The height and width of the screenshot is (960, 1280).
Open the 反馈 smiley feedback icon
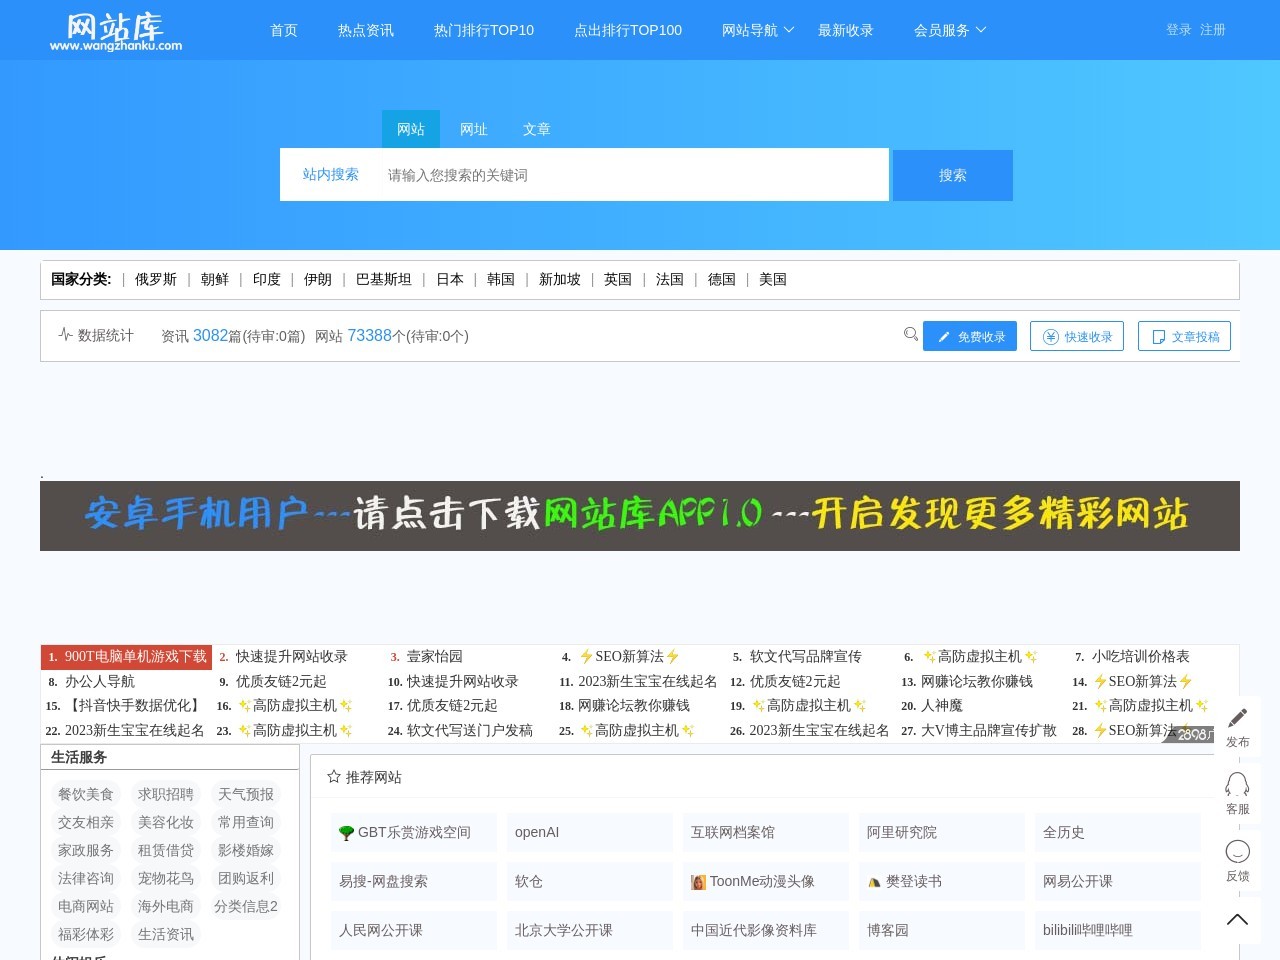(x=1238, y=851)
